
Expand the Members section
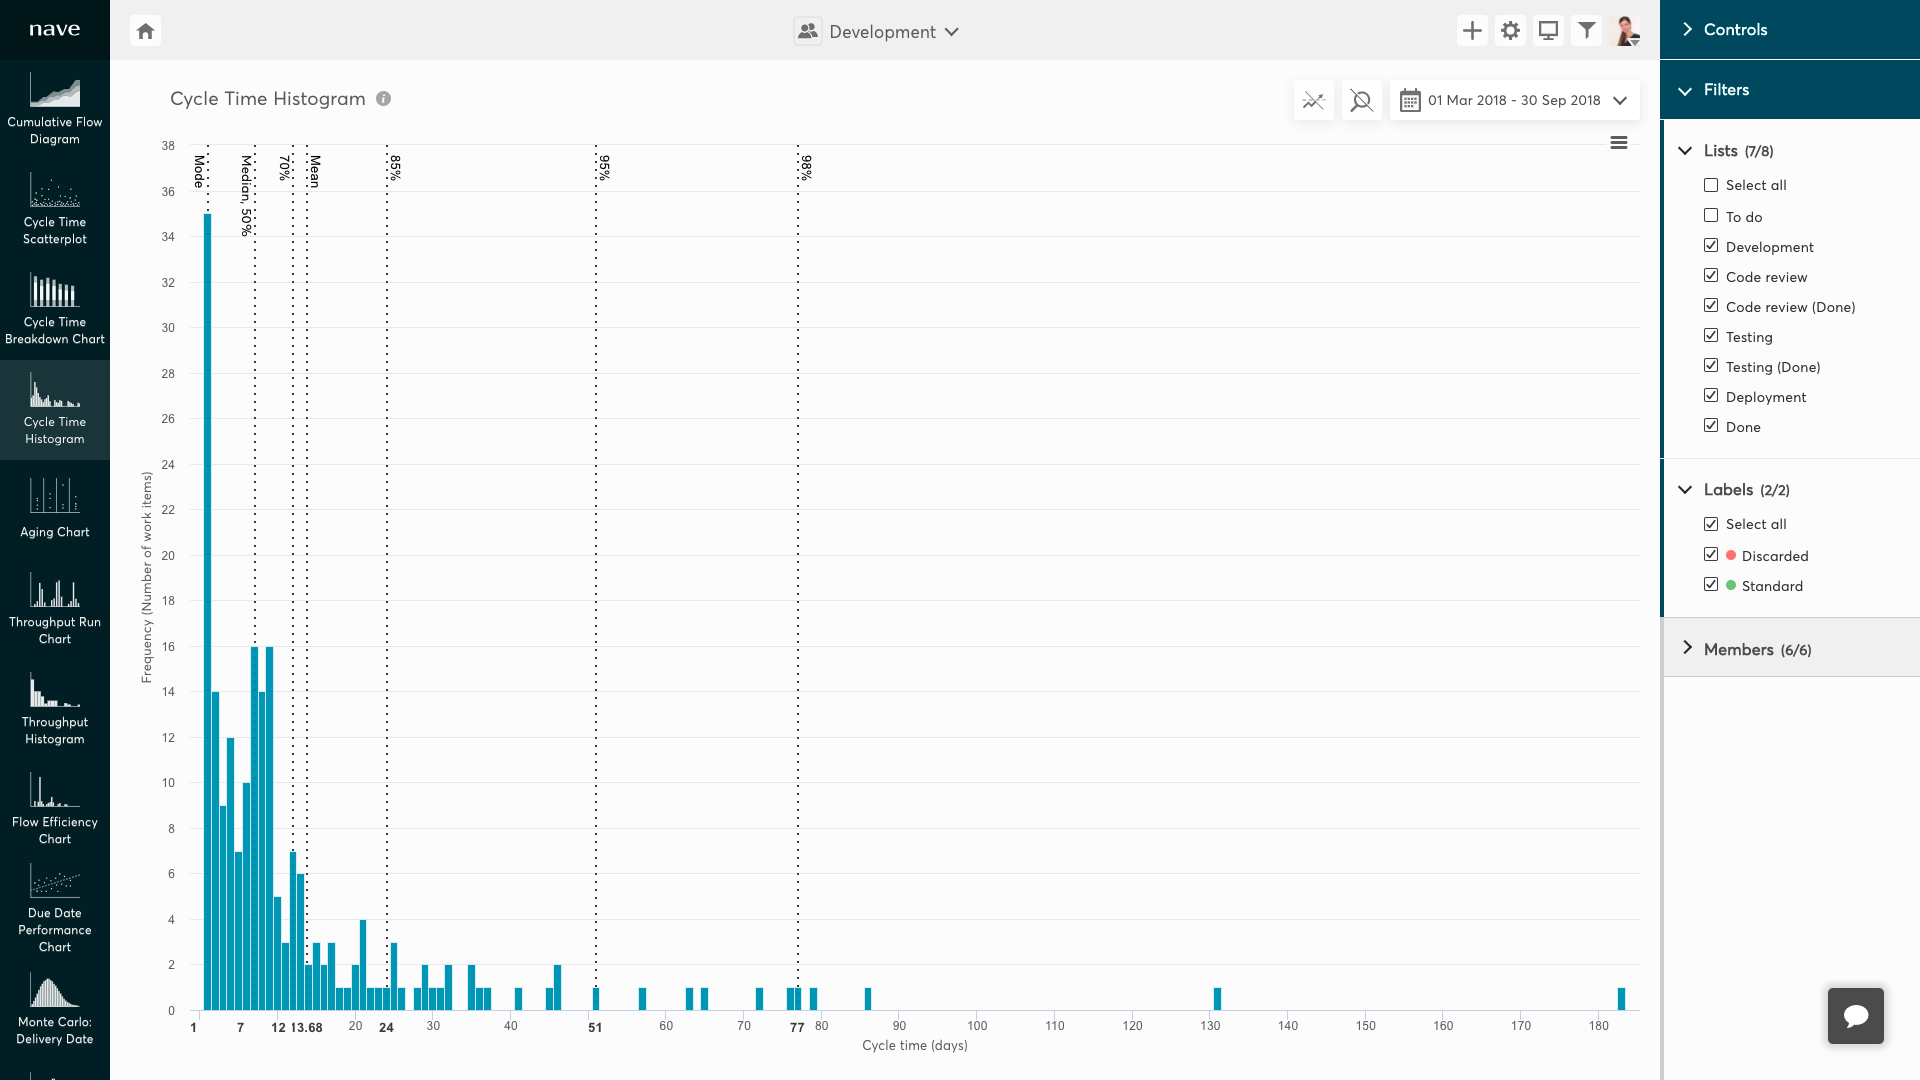tap(1745, 649)
